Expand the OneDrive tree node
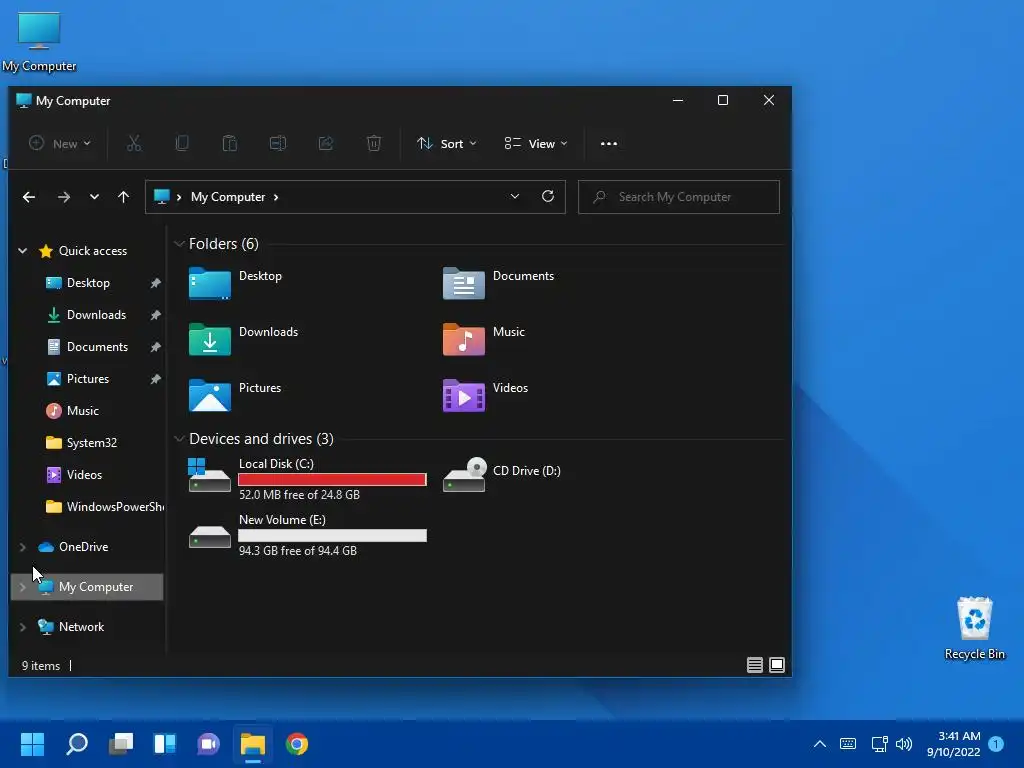Screen dimensions: 1024x768 (x=22, y=547)
